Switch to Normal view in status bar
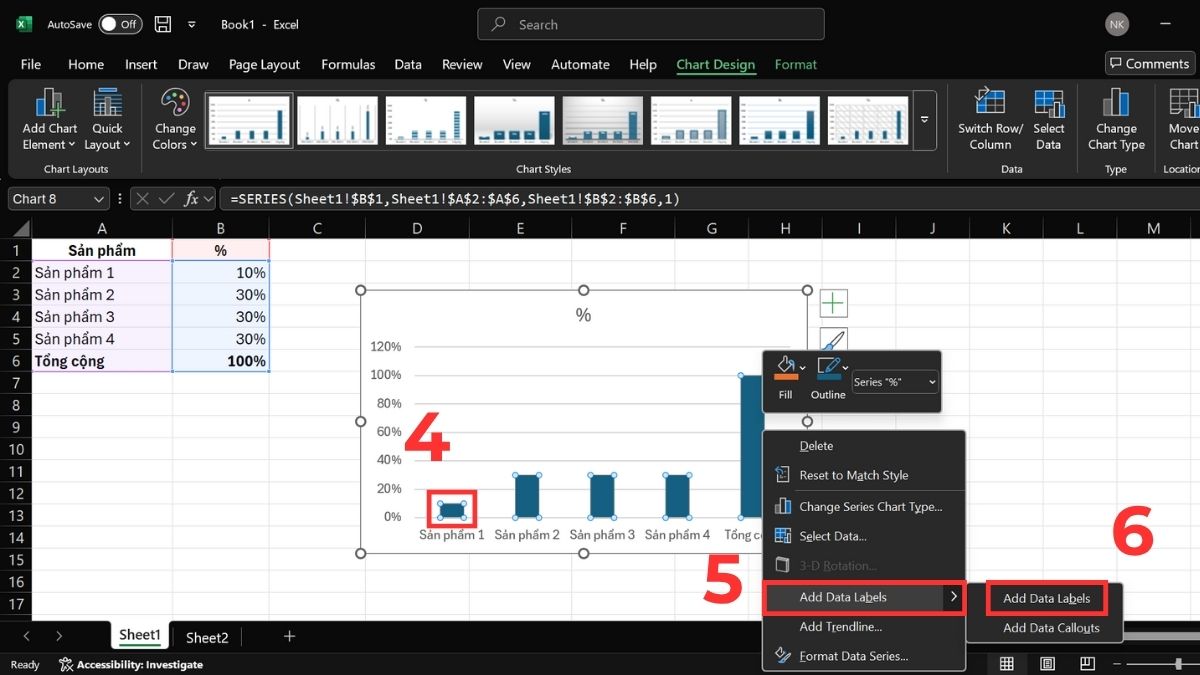This screenshot has height=675, width=1200. click(x=1007, y=664)
